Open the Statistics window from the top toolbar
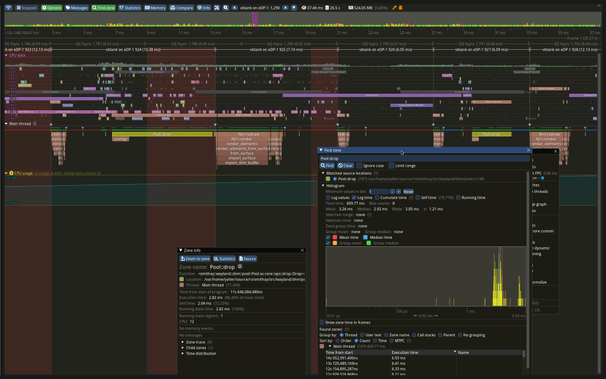The height and width of the screenshot is (379, 606). click(130, 7)
